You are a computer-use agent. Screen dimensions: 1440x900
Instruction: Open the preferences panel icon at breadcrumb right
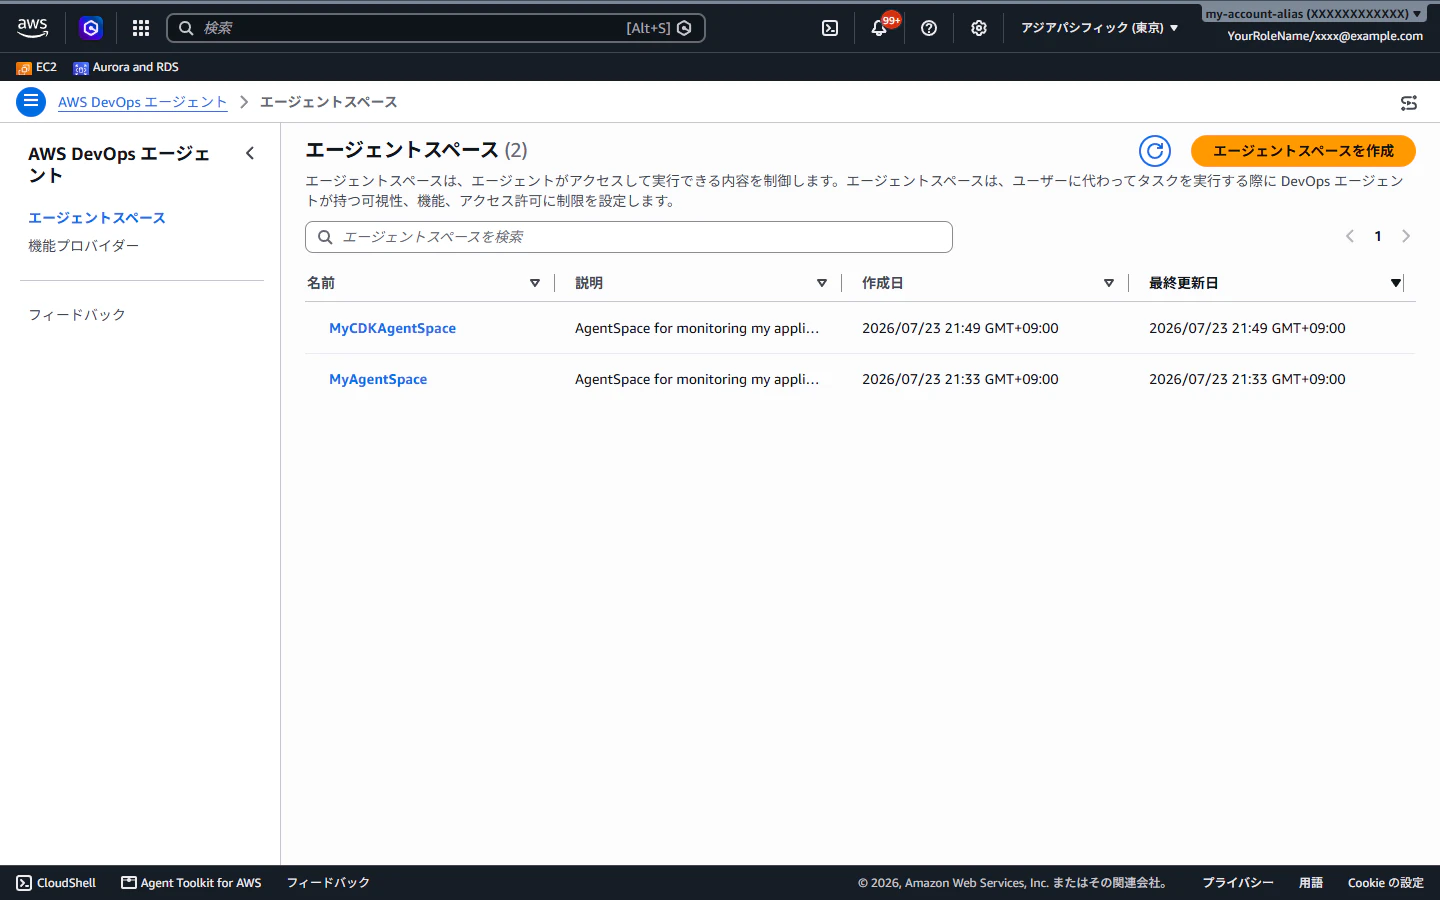(x=1409, y=102)
